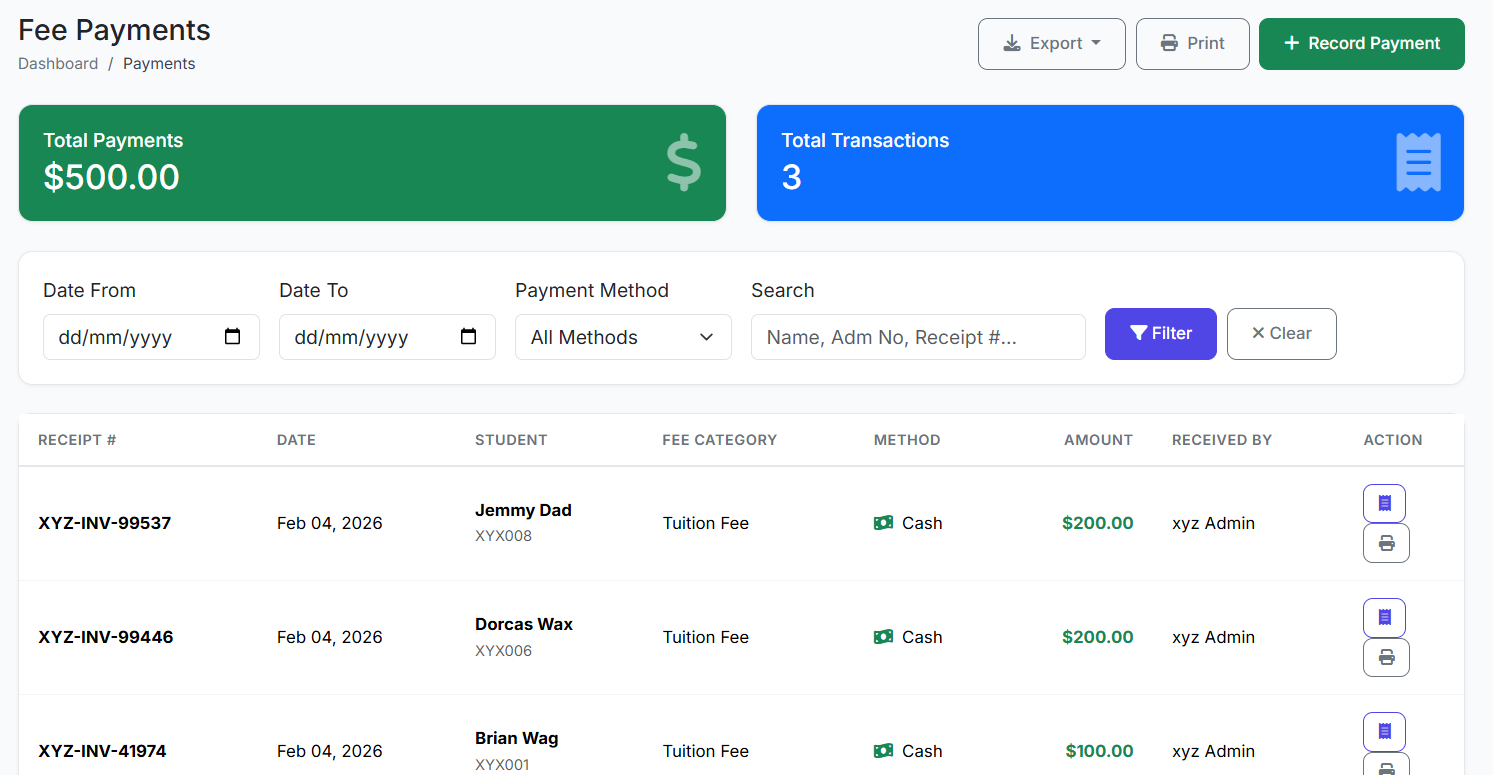Navigate to Dashboard via the breadcrumb link
Viewport: 1493px width, 775px height.
[58, 63]
